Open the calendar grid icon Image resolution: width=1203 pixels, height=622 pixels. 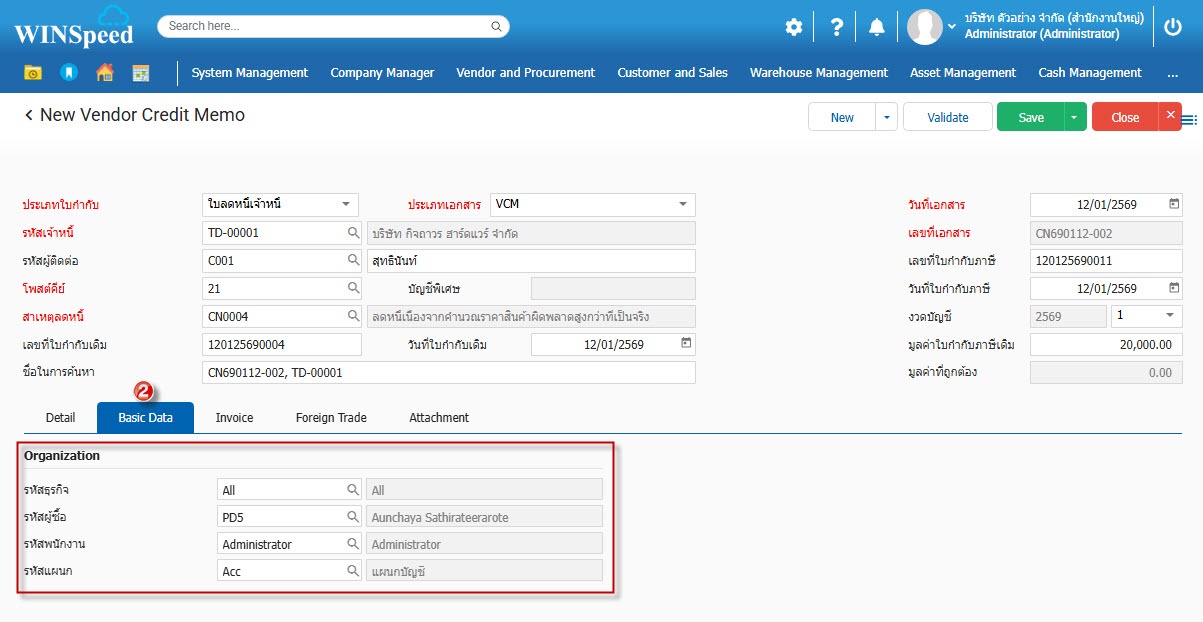[141, 73]
